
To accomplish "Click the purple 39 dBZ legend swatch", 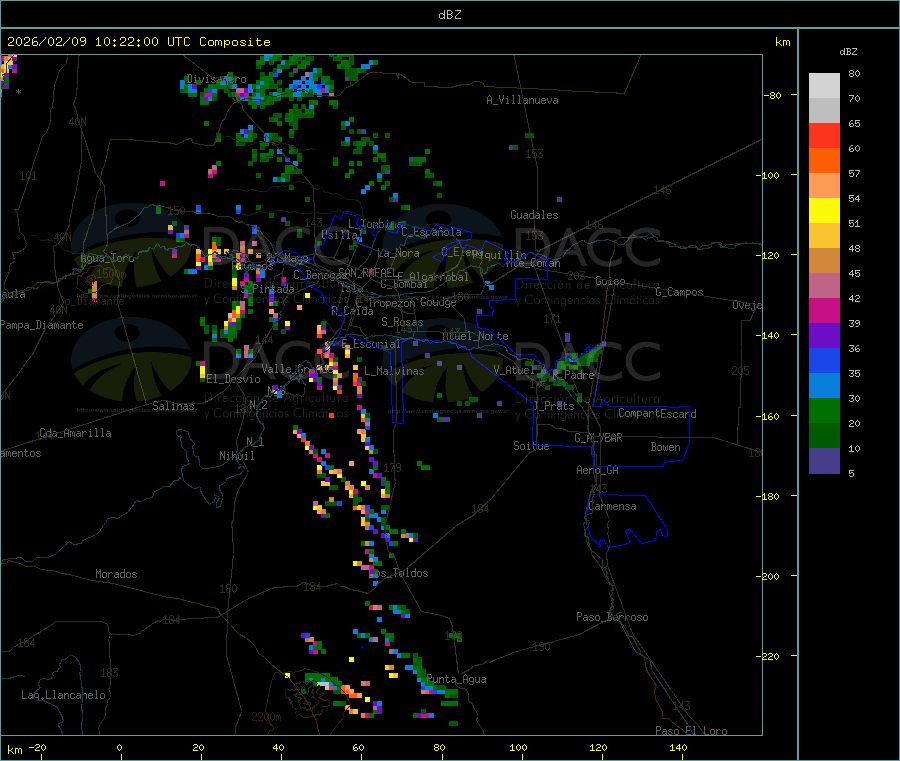I will click(x=824, y=336).
